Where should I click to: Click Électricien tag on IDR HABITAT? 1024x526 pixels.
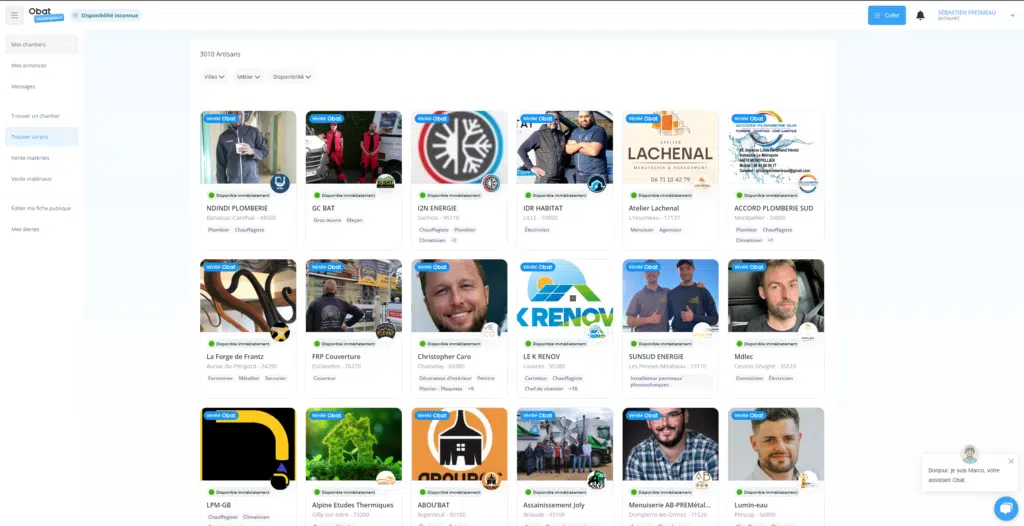(537, 230)
